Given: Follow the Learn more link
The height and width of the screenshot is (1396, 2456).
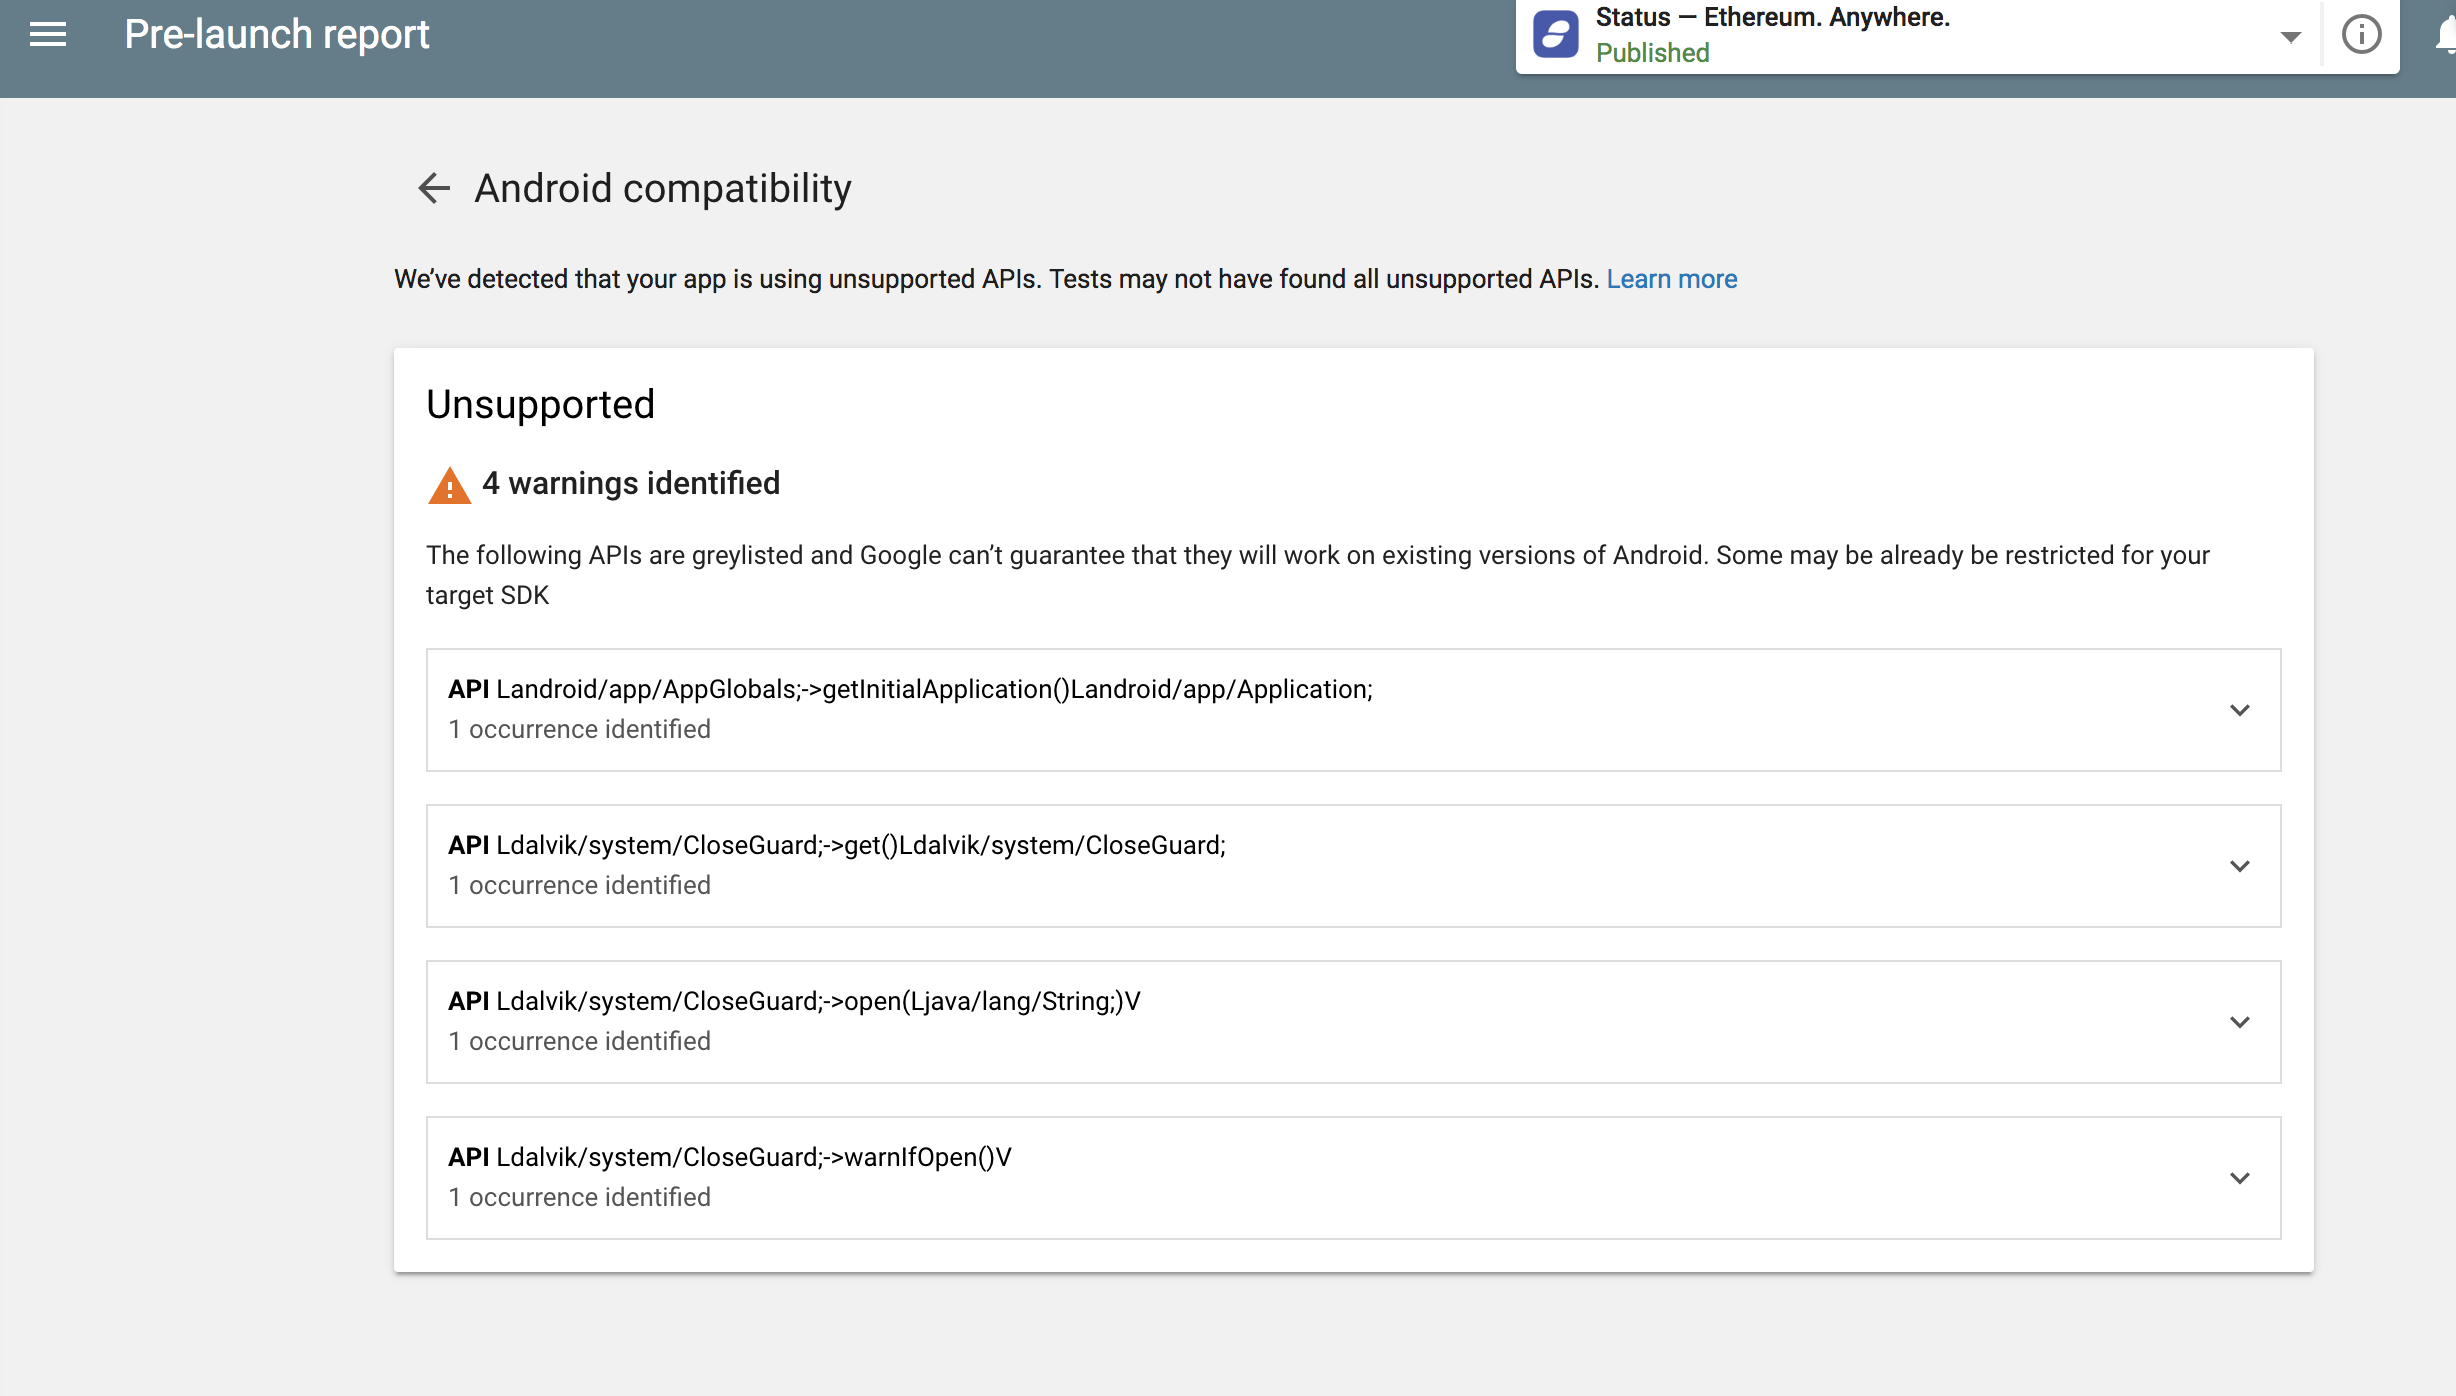Looking at the screenshot, I should point(1671,279).
